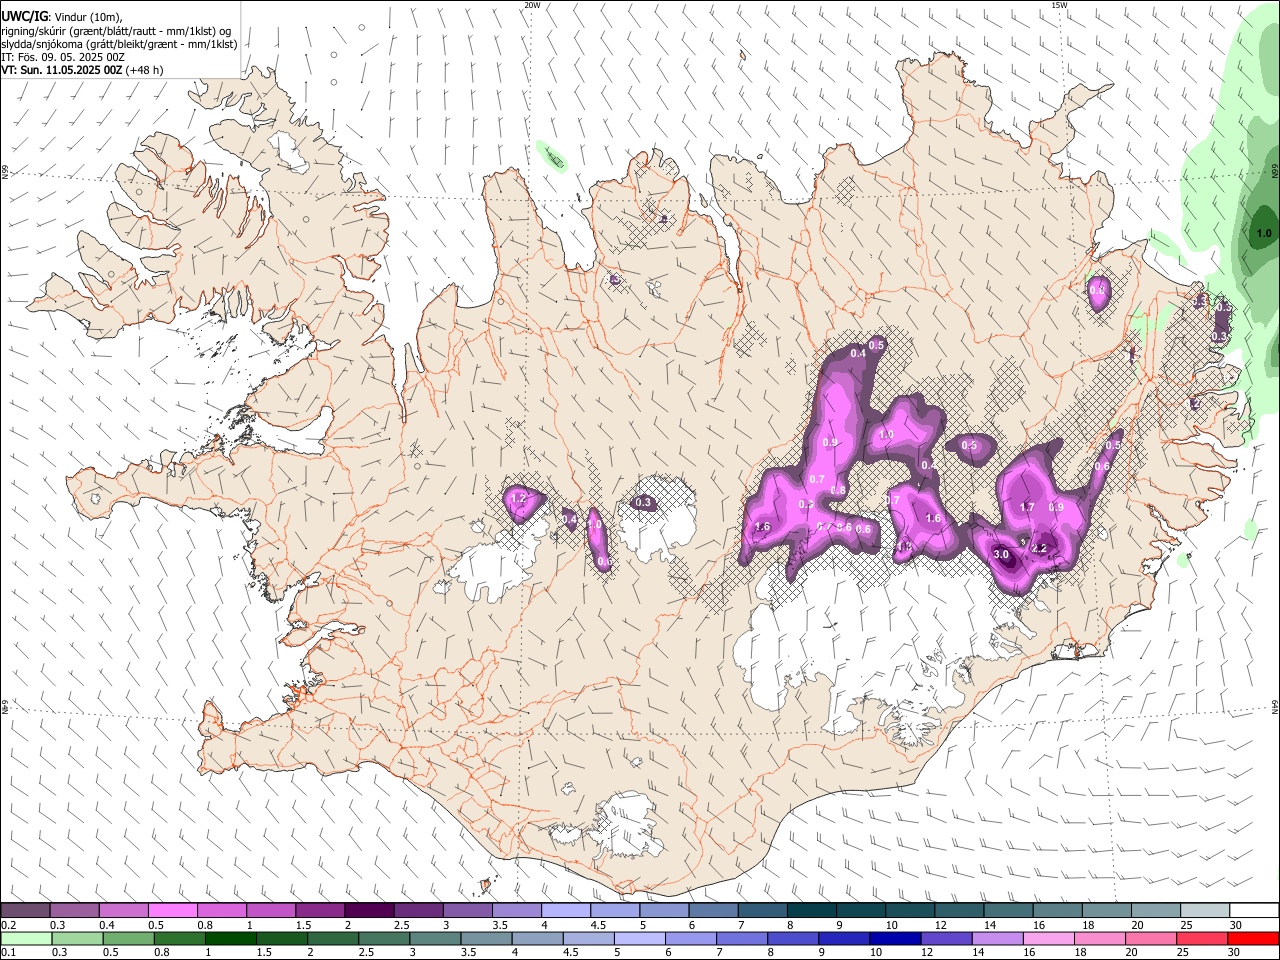1280x960 pixels.
Task: Pick the deep blue 10 swatch in lower legend
Action: click(x=895, y=938)
